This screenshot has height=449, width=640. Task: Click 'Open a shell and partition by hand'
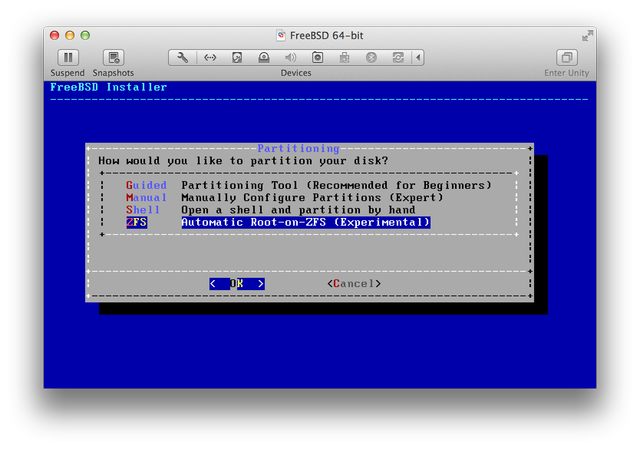click(298, 210)
